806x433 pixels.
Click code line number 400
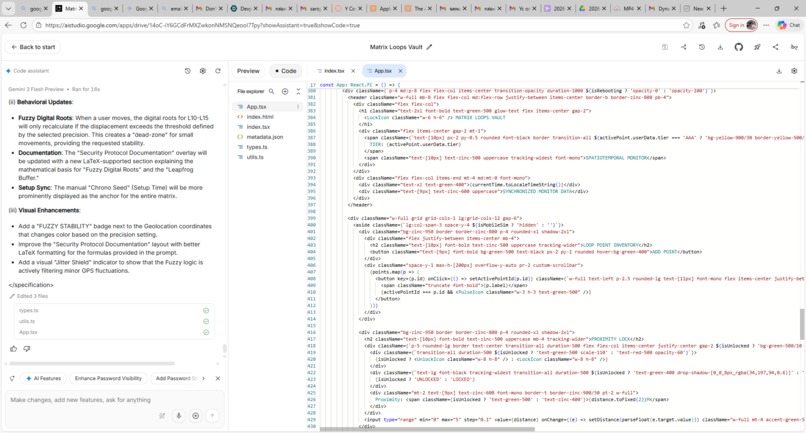[x=312, y=225]
